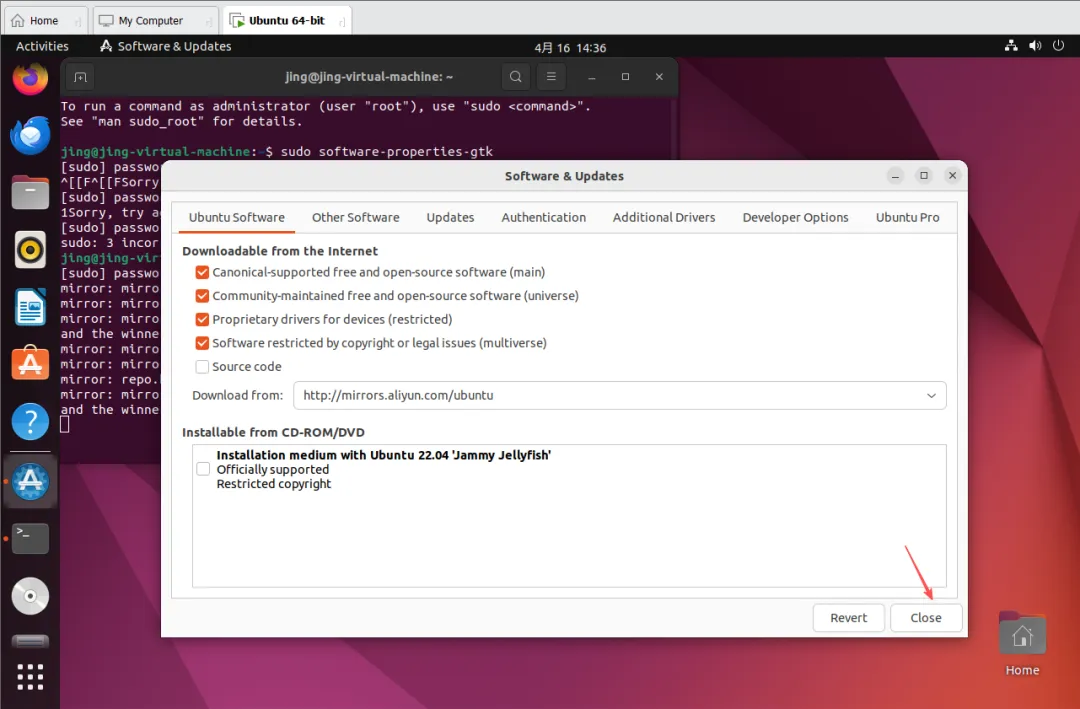The image size is (1080, 709).
Task: Select Software & Updates dock icon
Action: tap(30, 481)
